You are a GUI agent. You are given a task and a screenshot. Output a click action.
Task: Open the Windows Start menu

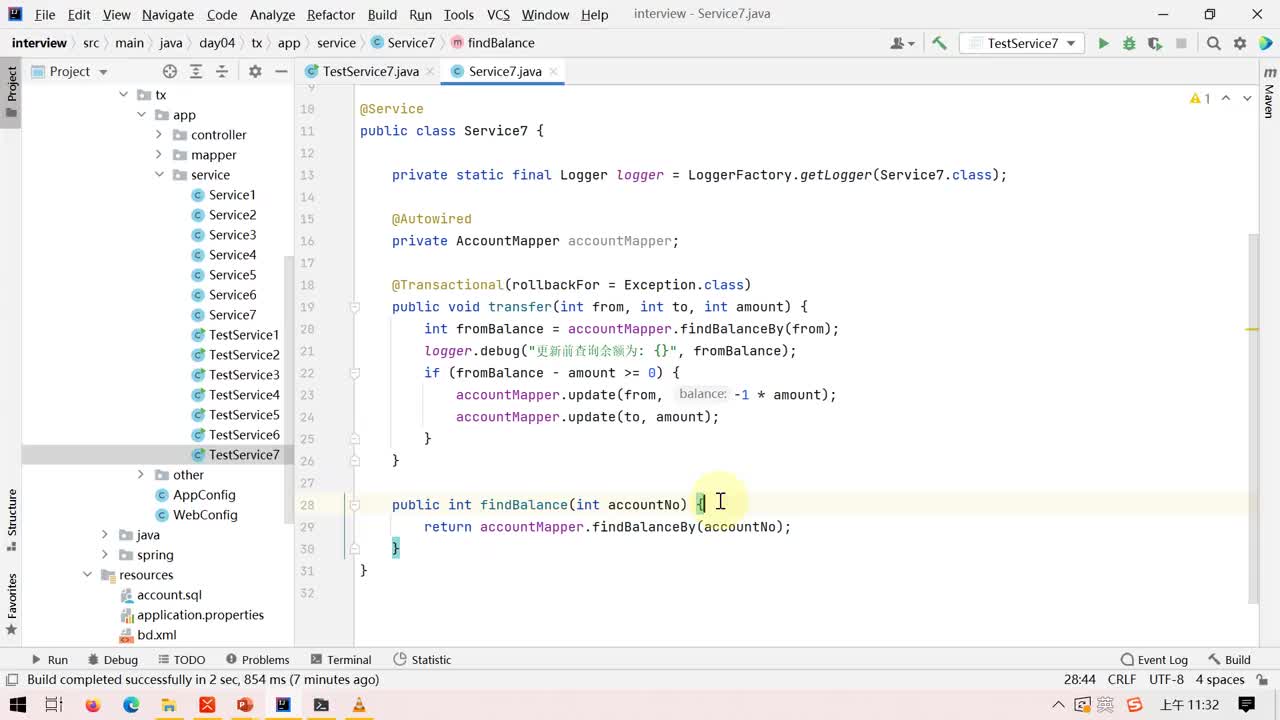[17, 705]
